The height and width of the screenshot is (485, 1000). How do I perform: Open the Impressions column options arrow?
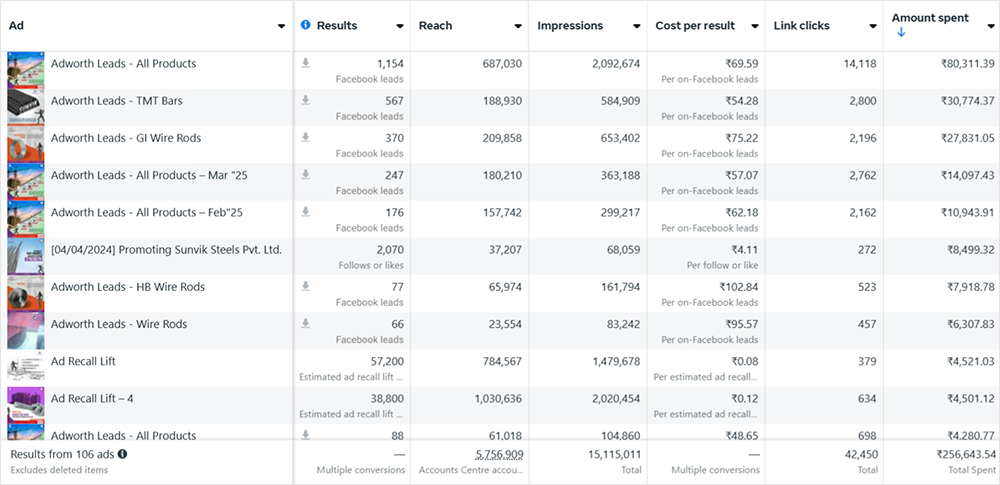click(x=636, y=26)
